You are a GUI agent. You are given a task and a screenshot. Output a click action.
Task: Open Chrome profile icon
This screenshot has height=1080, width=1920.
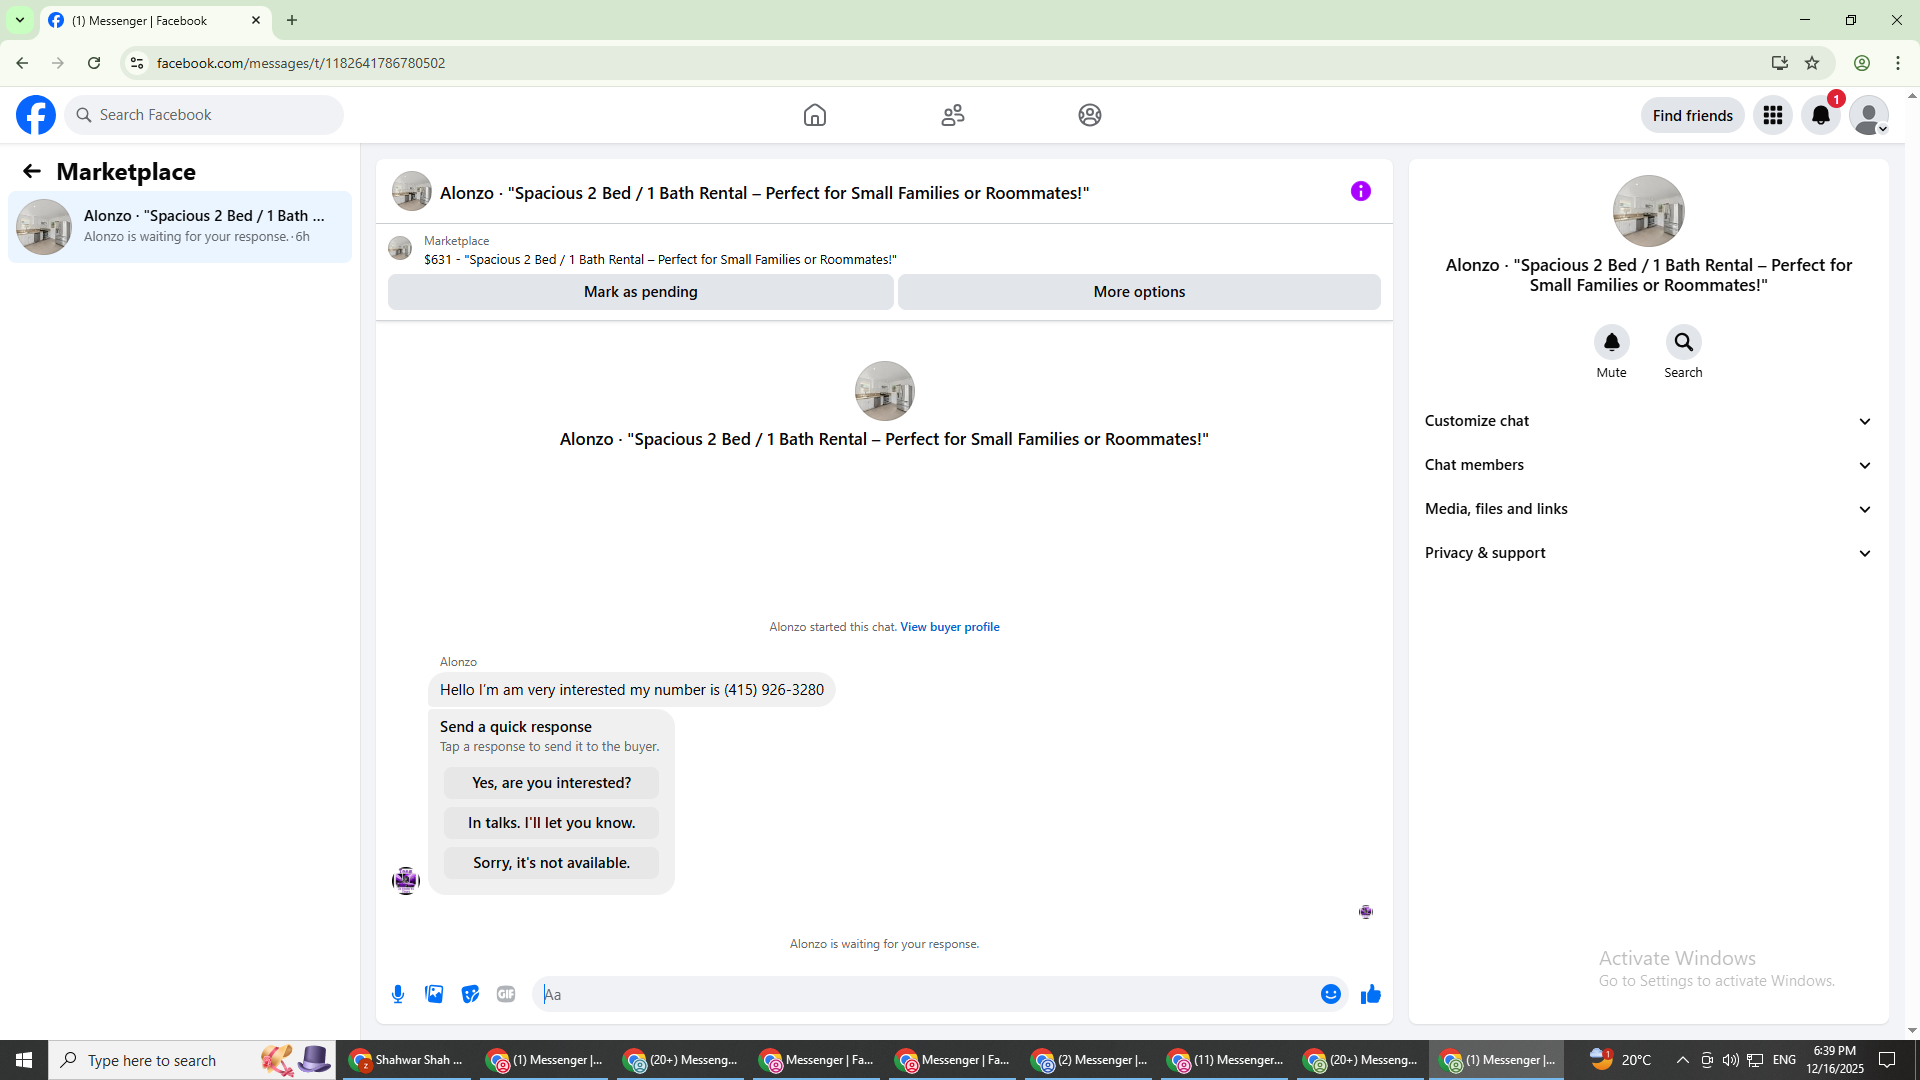(x=1862, y=63)
